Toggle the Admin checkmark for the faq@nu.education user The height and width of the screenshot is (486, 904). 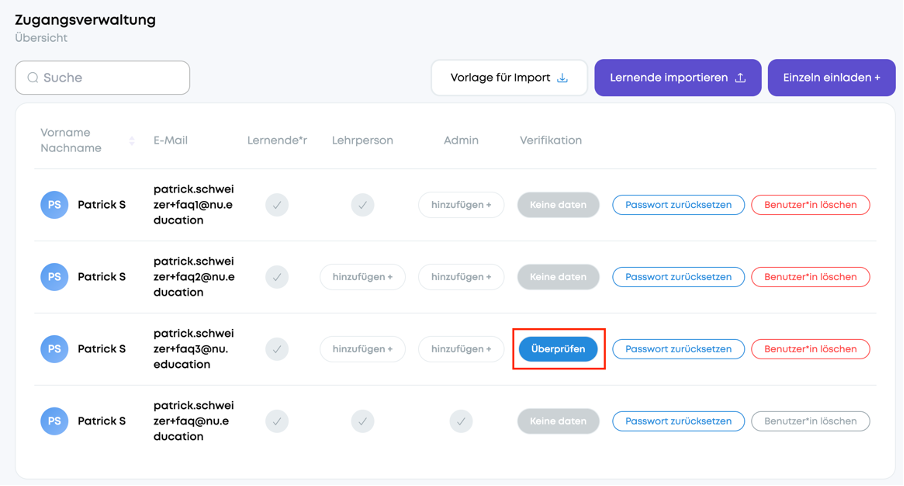461,421
